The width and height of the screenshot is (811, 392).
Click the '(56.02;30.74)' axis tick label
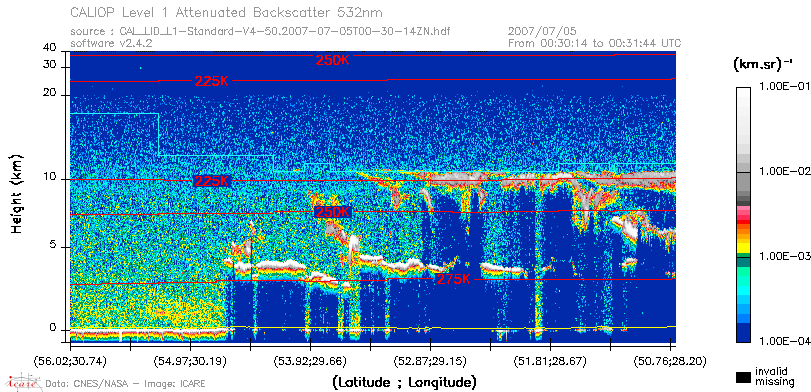[x=70, y=360]
